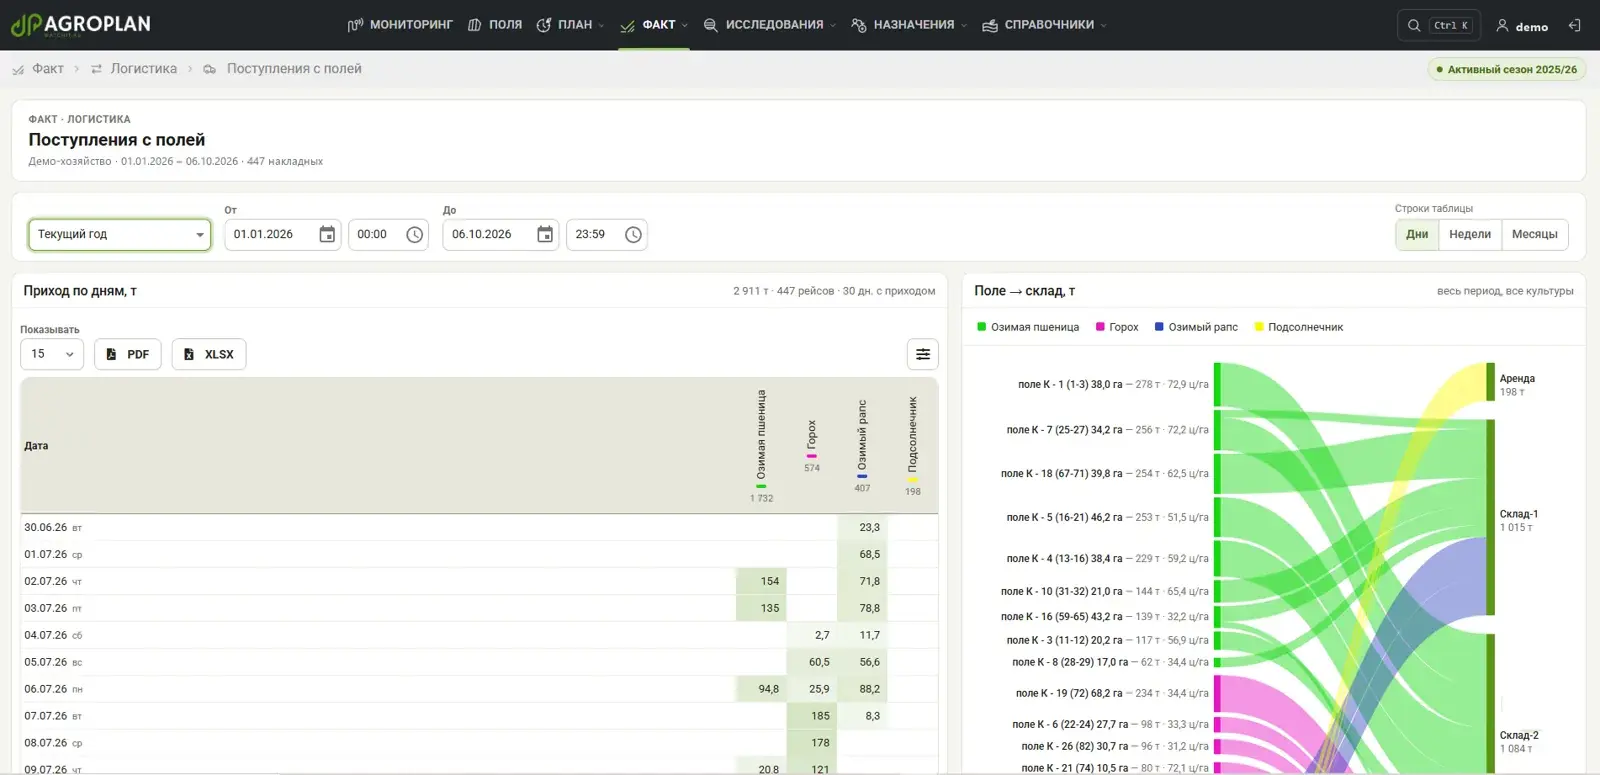This screenshot has height=775, width=1600.
Task: Open the calendar picker for 06.10.2026
Action: [545, 234]
